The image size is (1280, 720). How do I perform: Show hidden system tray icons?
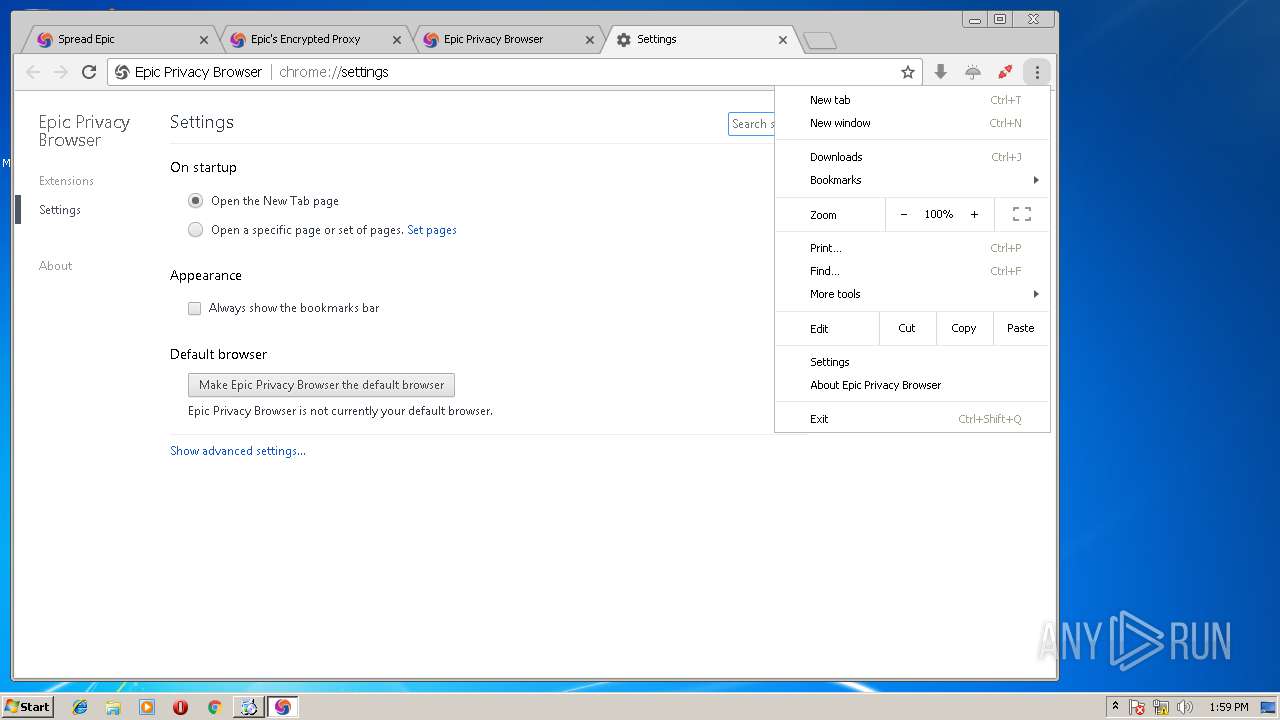[1115, 707]
